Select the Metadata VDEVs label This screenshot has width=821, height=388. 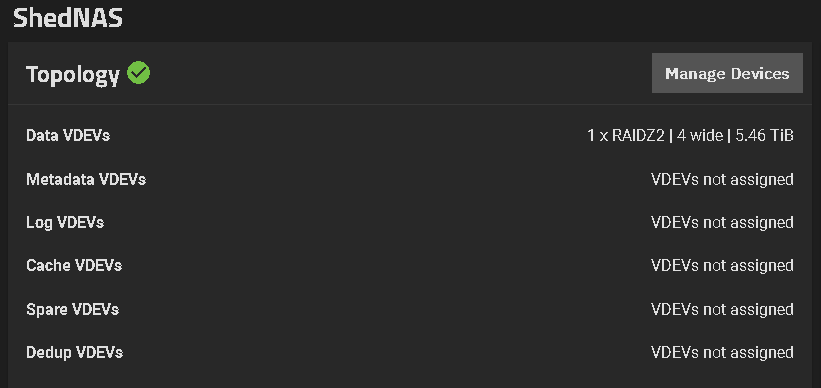click(x=86, y=179)
